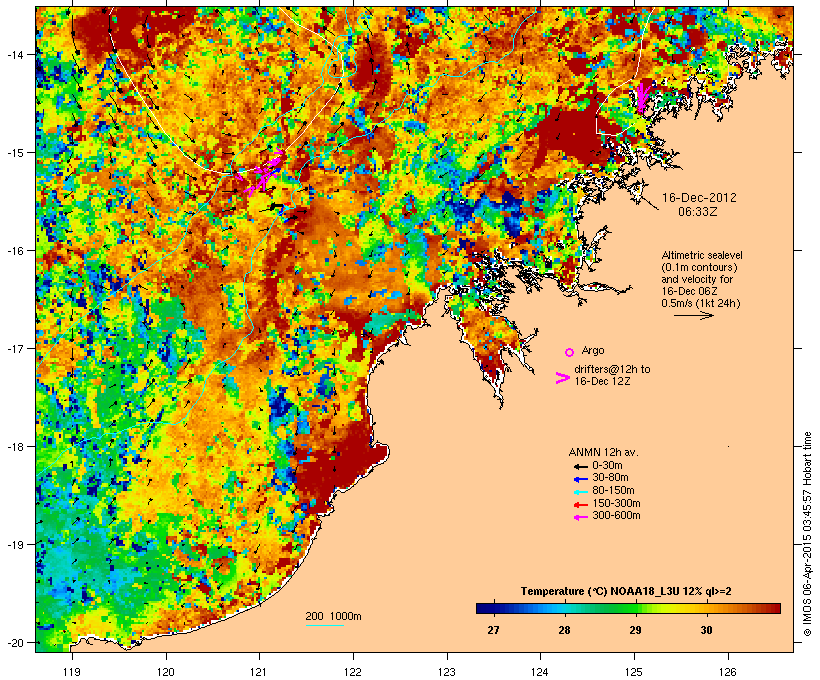Click the black 0-30m ANMN arrow
Image resolution: width=820 pixels, height=680 pixels.
point(581,467)
